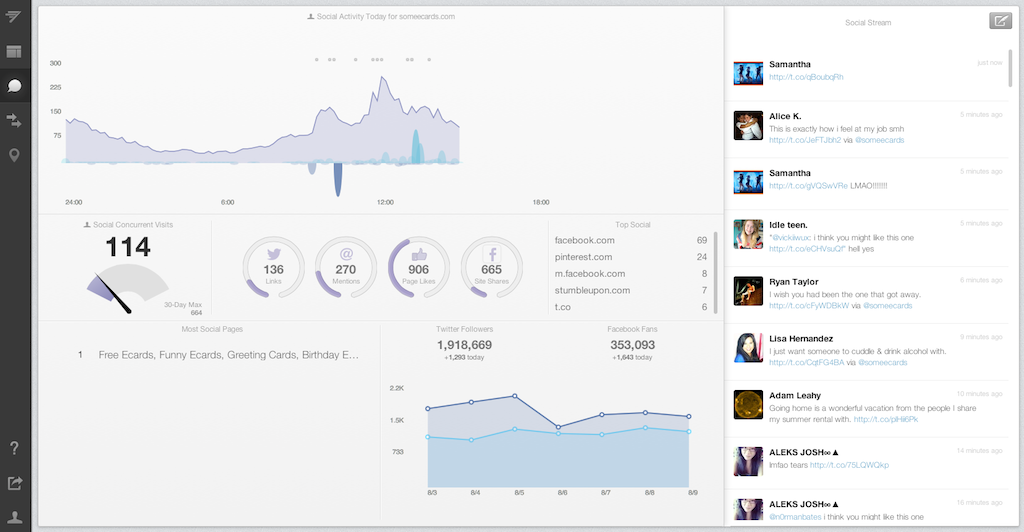Click Ryan Taylor's avatar thumbnail

point(748,291)
